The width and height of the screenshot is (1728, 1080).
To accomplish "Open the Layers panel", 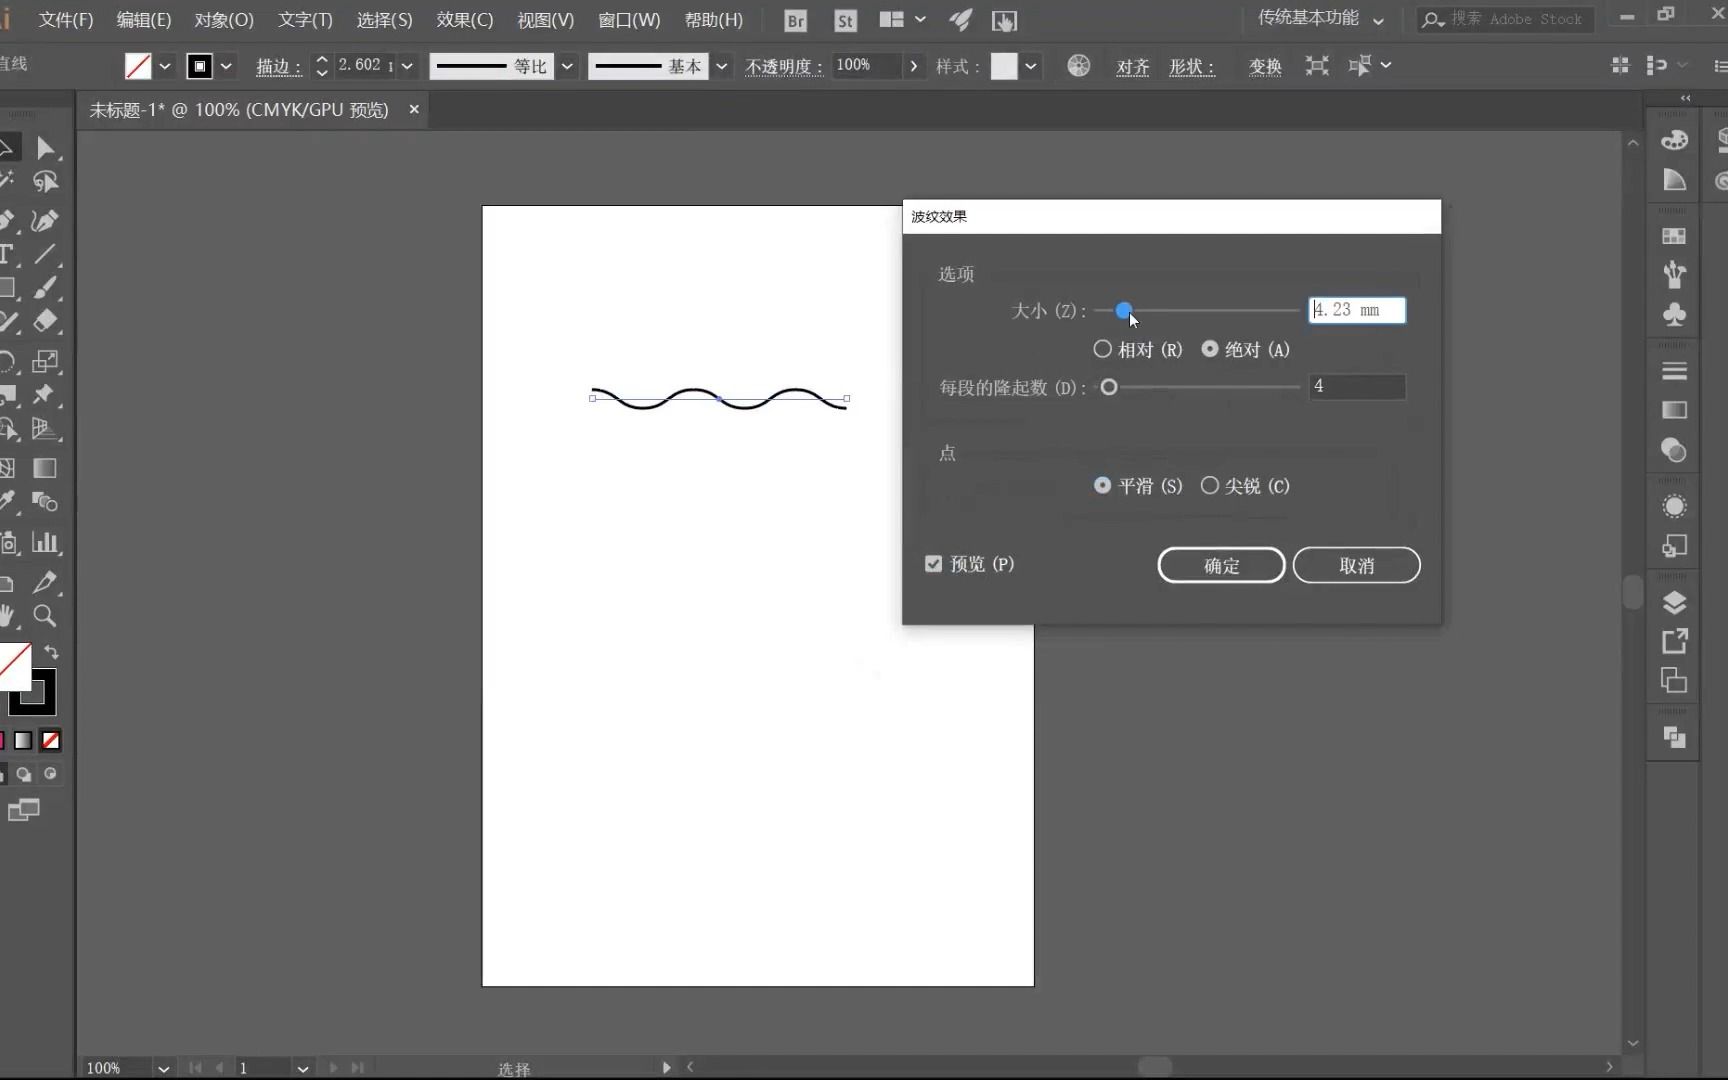I will [x=1675, y=602].
